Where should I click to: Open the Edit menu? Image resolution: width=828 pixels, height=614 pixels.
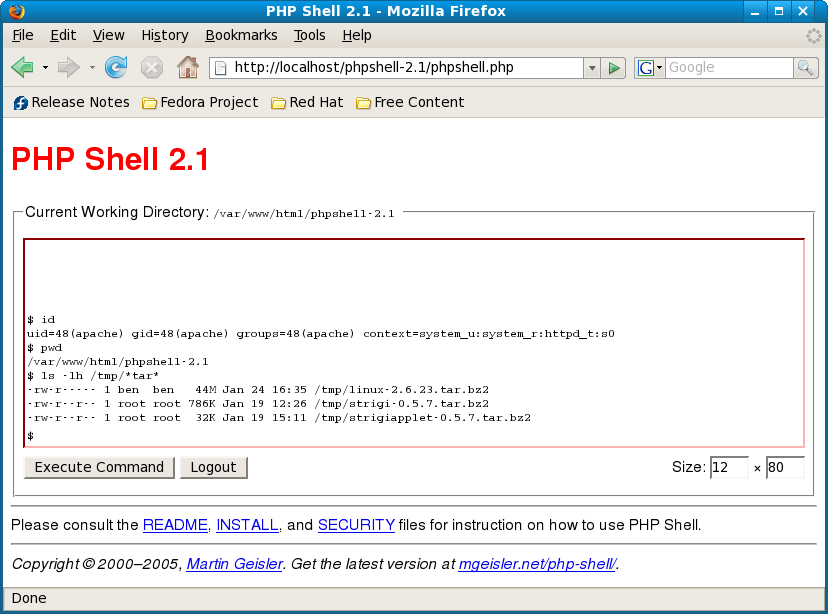(63, 35)
